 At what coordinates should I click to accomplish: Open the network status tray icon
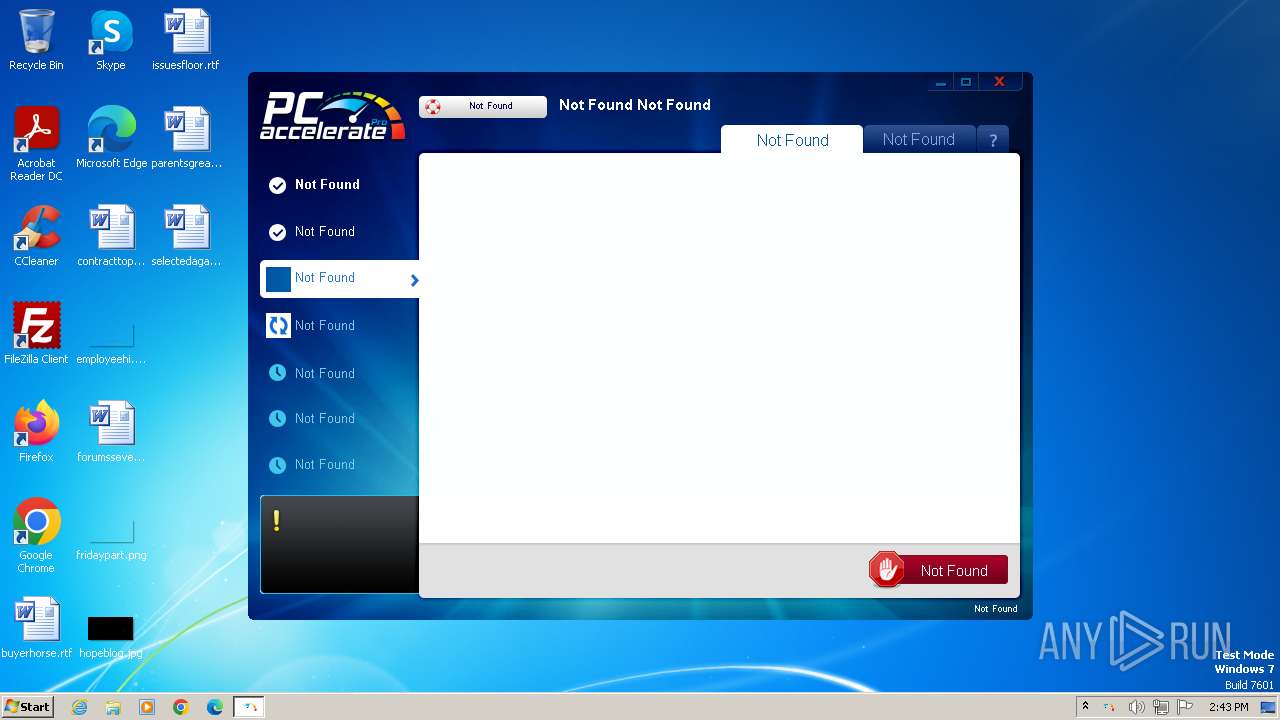coord(1160,707)
